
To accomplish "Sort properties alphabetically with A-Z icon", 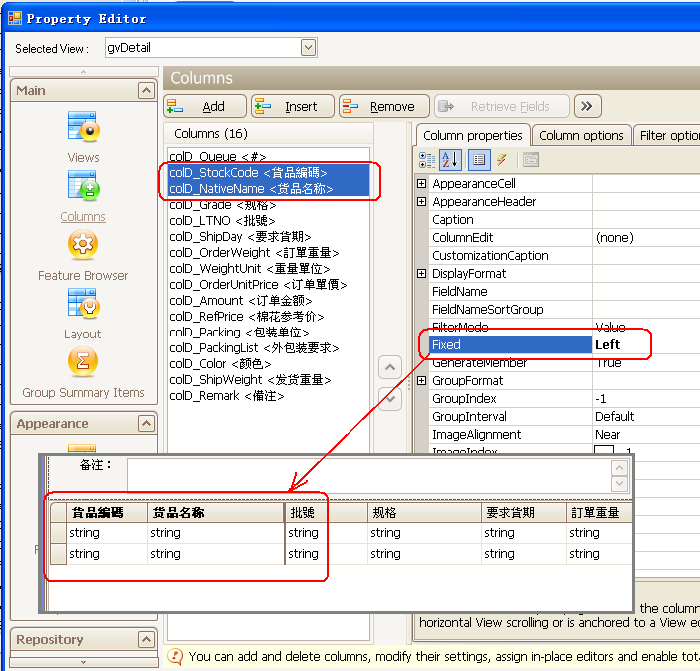I will [x=451, y=160].
